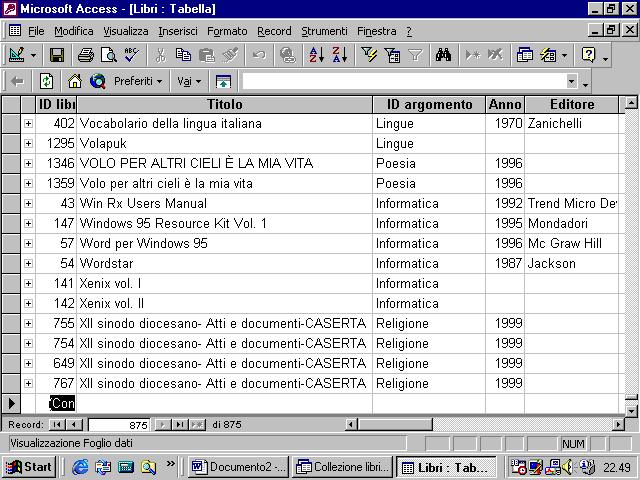The image size is (640, 480).
Task: Click the Save diskette icon
Action: [57, 55]
